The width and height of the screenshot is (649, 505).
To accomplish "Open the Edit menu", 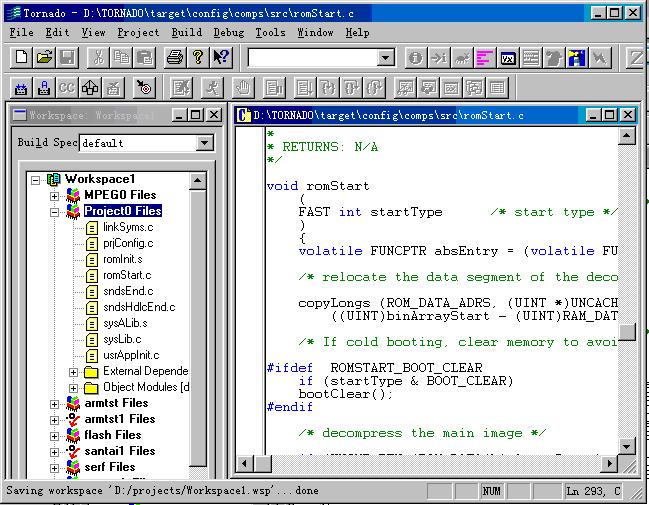I will (57, 32).
